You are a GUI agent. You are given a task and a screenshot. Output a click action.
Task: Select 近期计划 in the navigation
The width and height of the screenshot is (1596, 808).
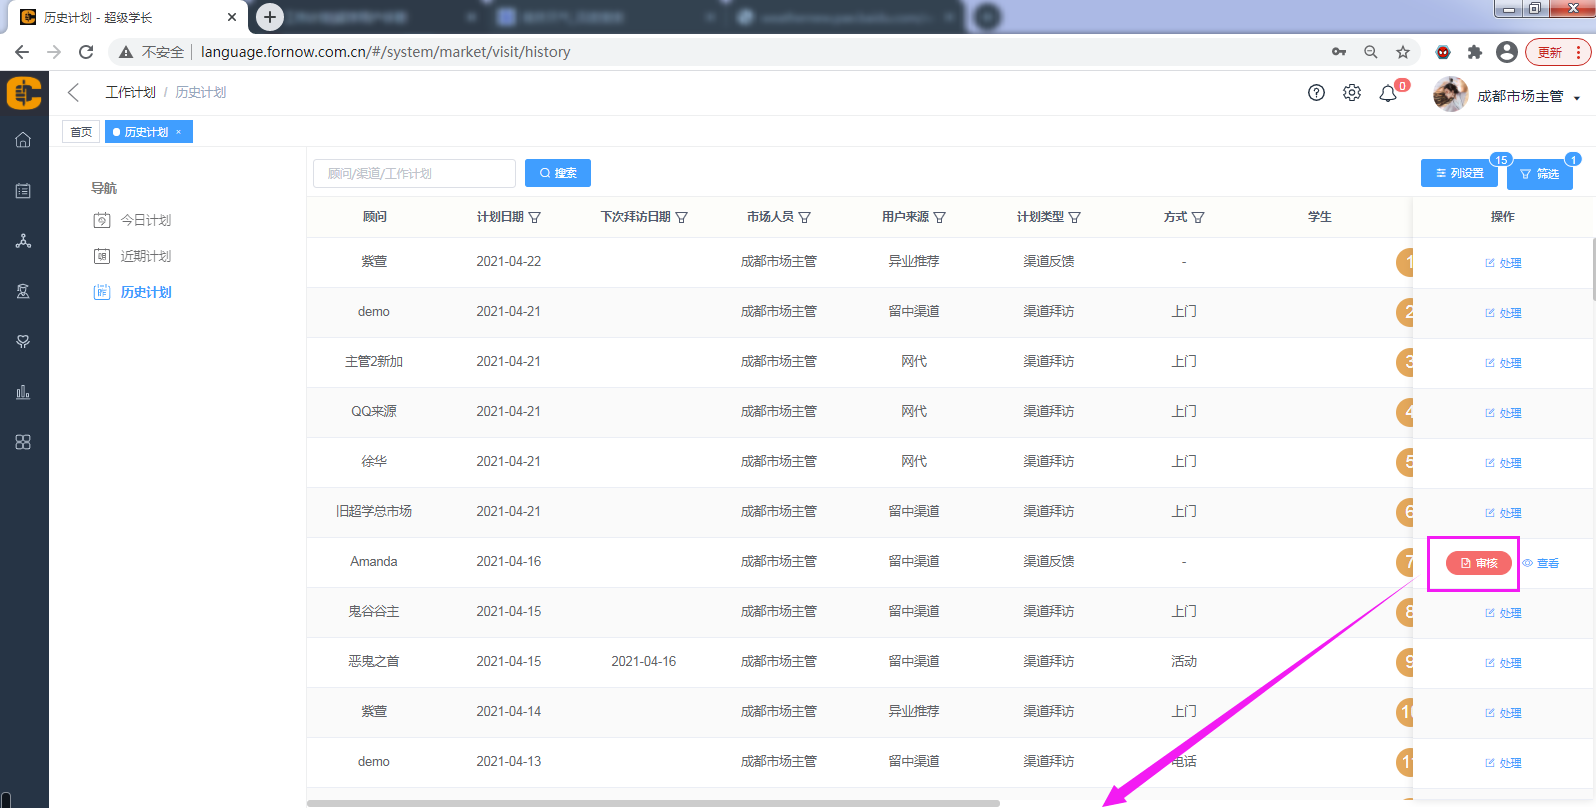point(145,256)
